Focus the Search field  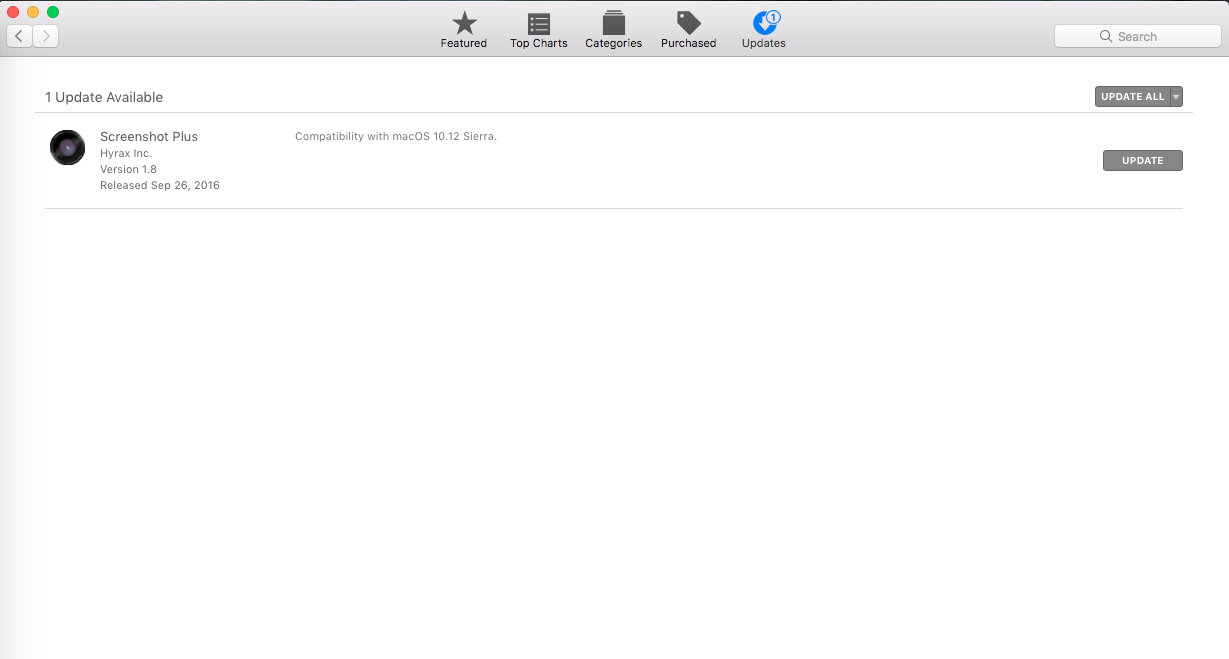1138,36
